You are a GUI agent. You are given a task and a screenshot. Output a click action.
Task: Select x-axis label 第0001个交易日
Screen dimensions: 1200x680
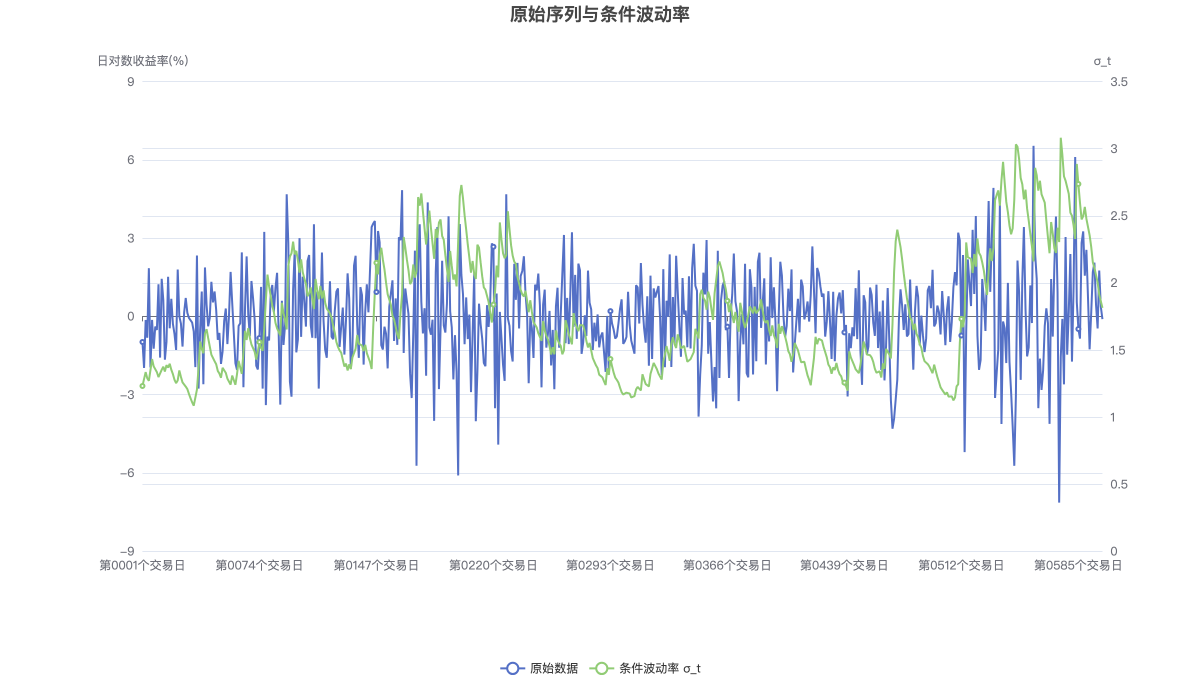142,565
